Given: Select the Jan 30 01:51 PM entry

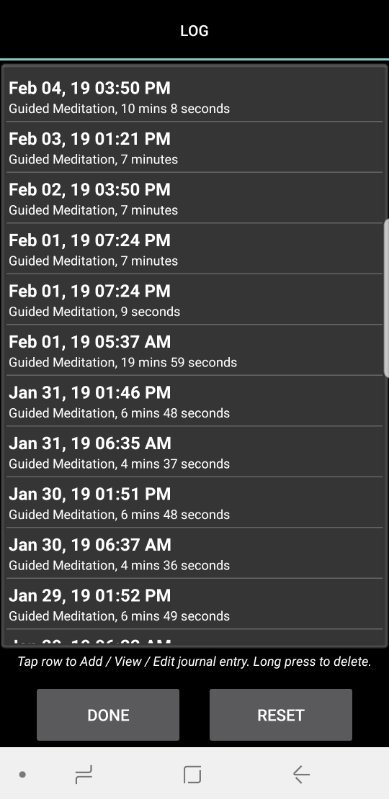Looking at the screenshot, I should pos(194,502).
